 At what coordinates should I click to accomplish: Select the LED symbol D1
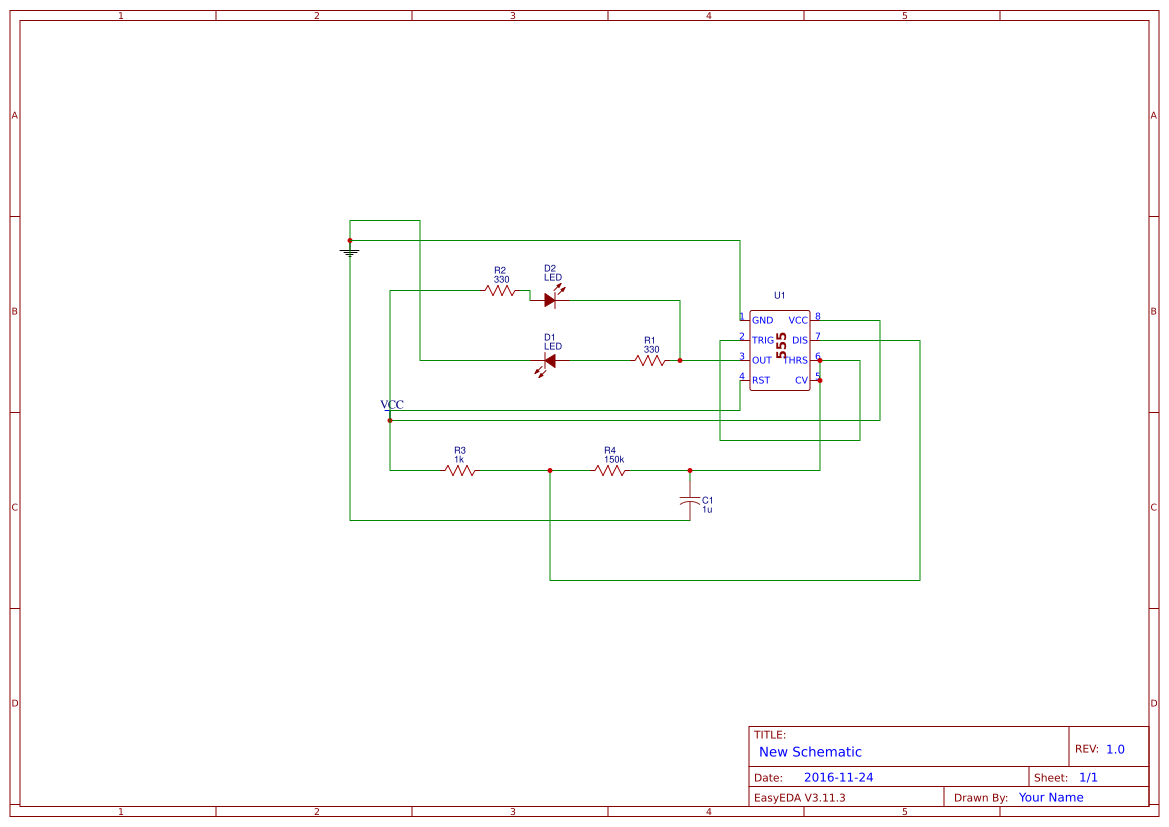tap(549, 360)
